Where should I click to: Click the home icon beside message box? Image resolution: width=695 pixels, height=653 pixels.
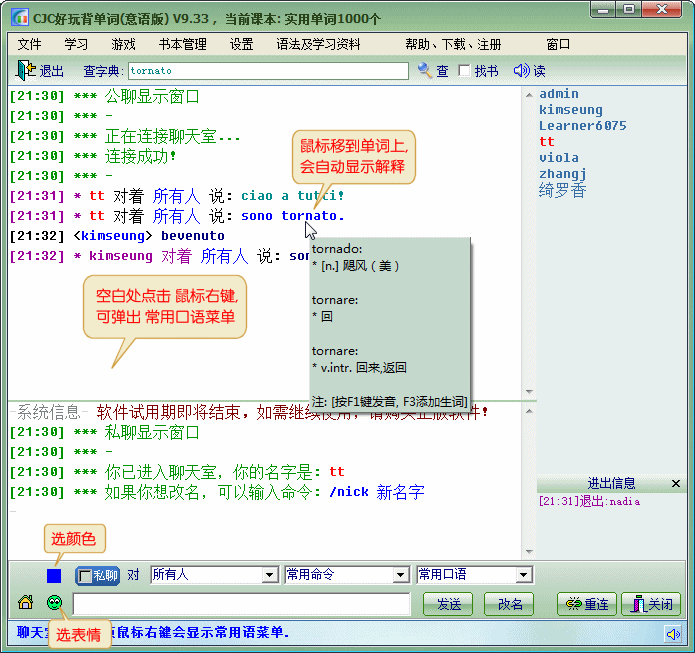(26, 603)
